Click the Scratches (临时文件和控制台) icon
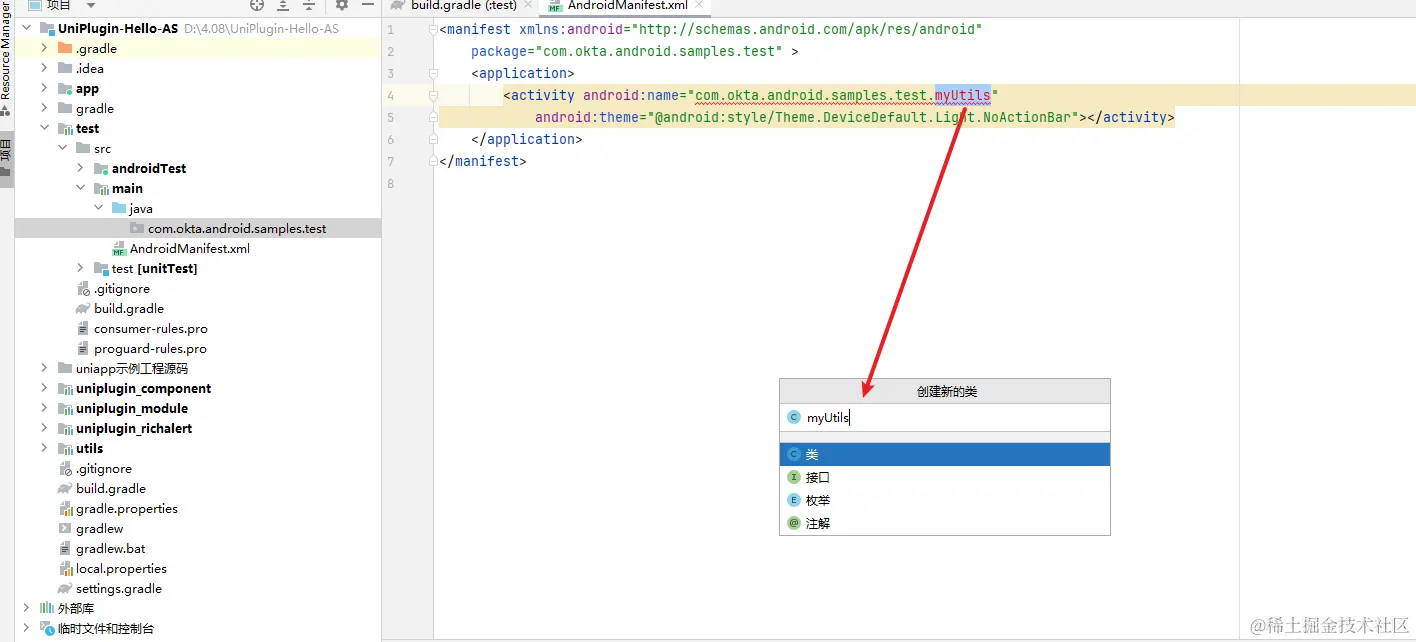Screen dimensions: 1416x642 [47, 628]
